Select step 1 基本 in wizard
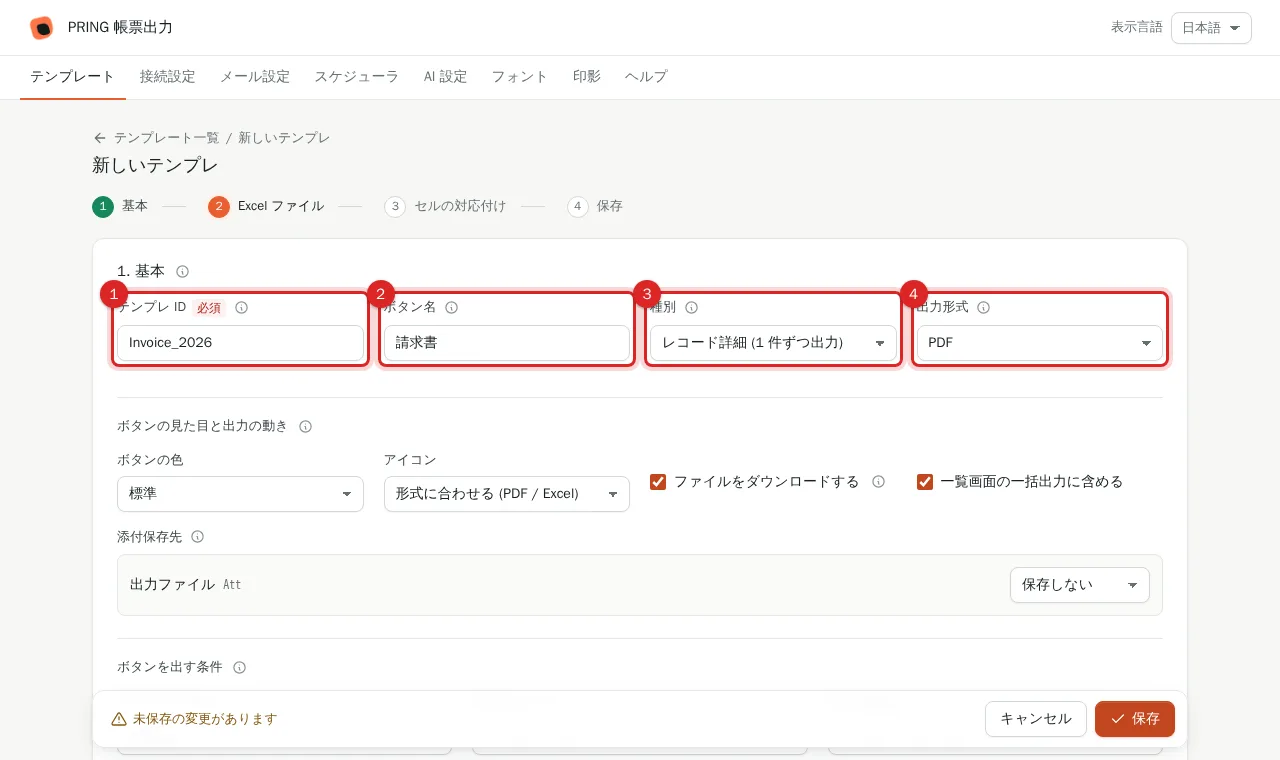Image resolution: width=1280 pixels, height=760 pixels. click(120, 207)
